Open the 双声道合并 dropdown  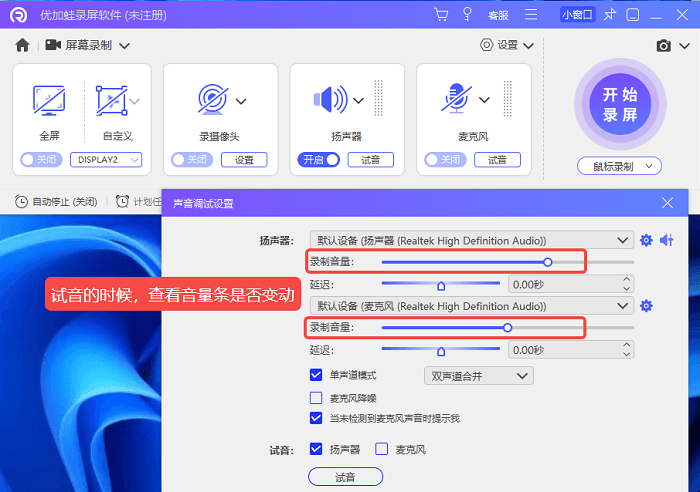point(479,376)
